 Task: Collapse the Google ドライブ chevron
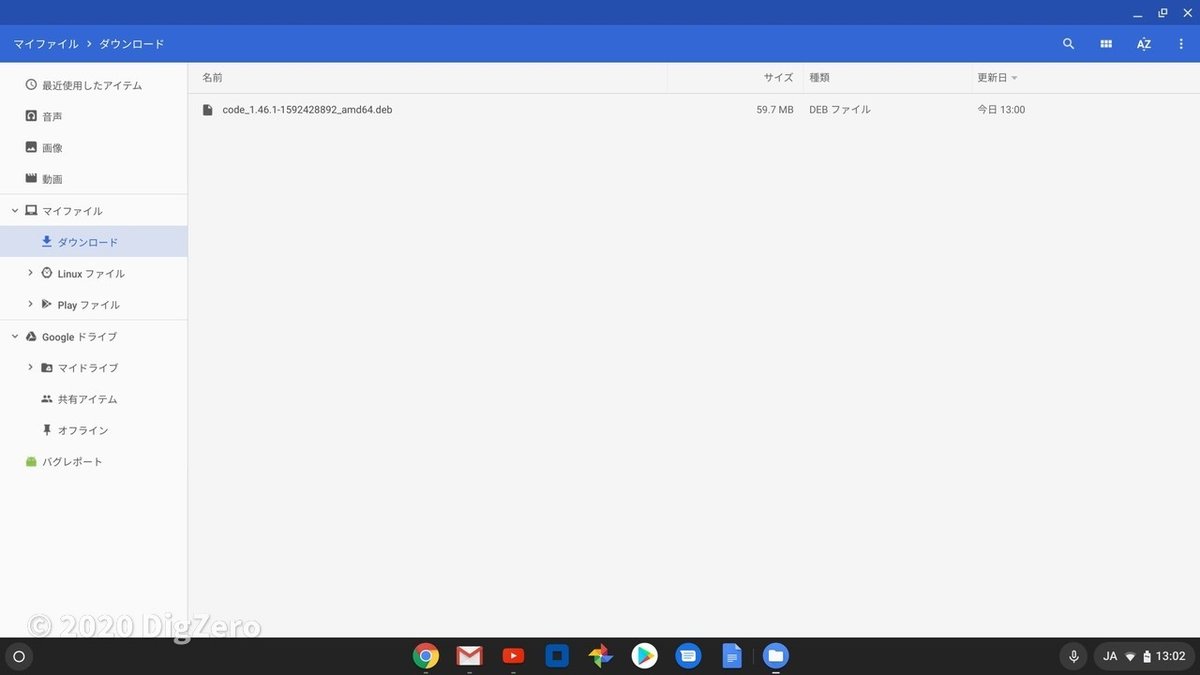tap(14, 336)
